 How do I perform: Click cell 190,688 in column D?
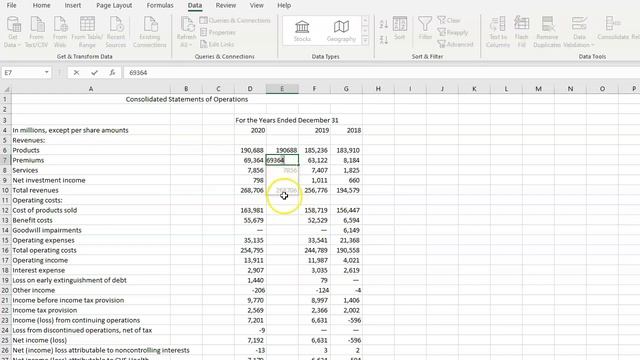click(x=250, y=150)
